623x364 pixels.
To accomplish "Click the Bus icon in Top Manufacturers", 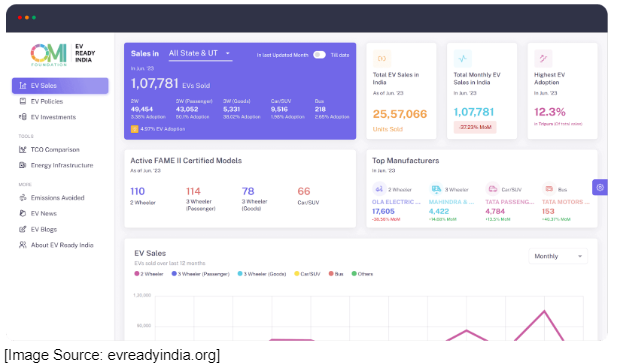I will pos(549,189).
